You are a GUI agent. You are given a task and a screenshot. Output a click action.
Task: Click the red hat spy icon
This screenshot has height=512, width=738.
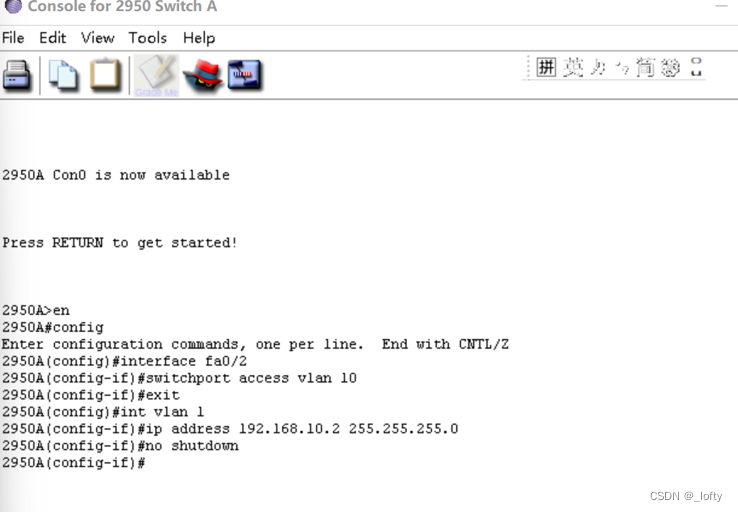coord(203,75)
